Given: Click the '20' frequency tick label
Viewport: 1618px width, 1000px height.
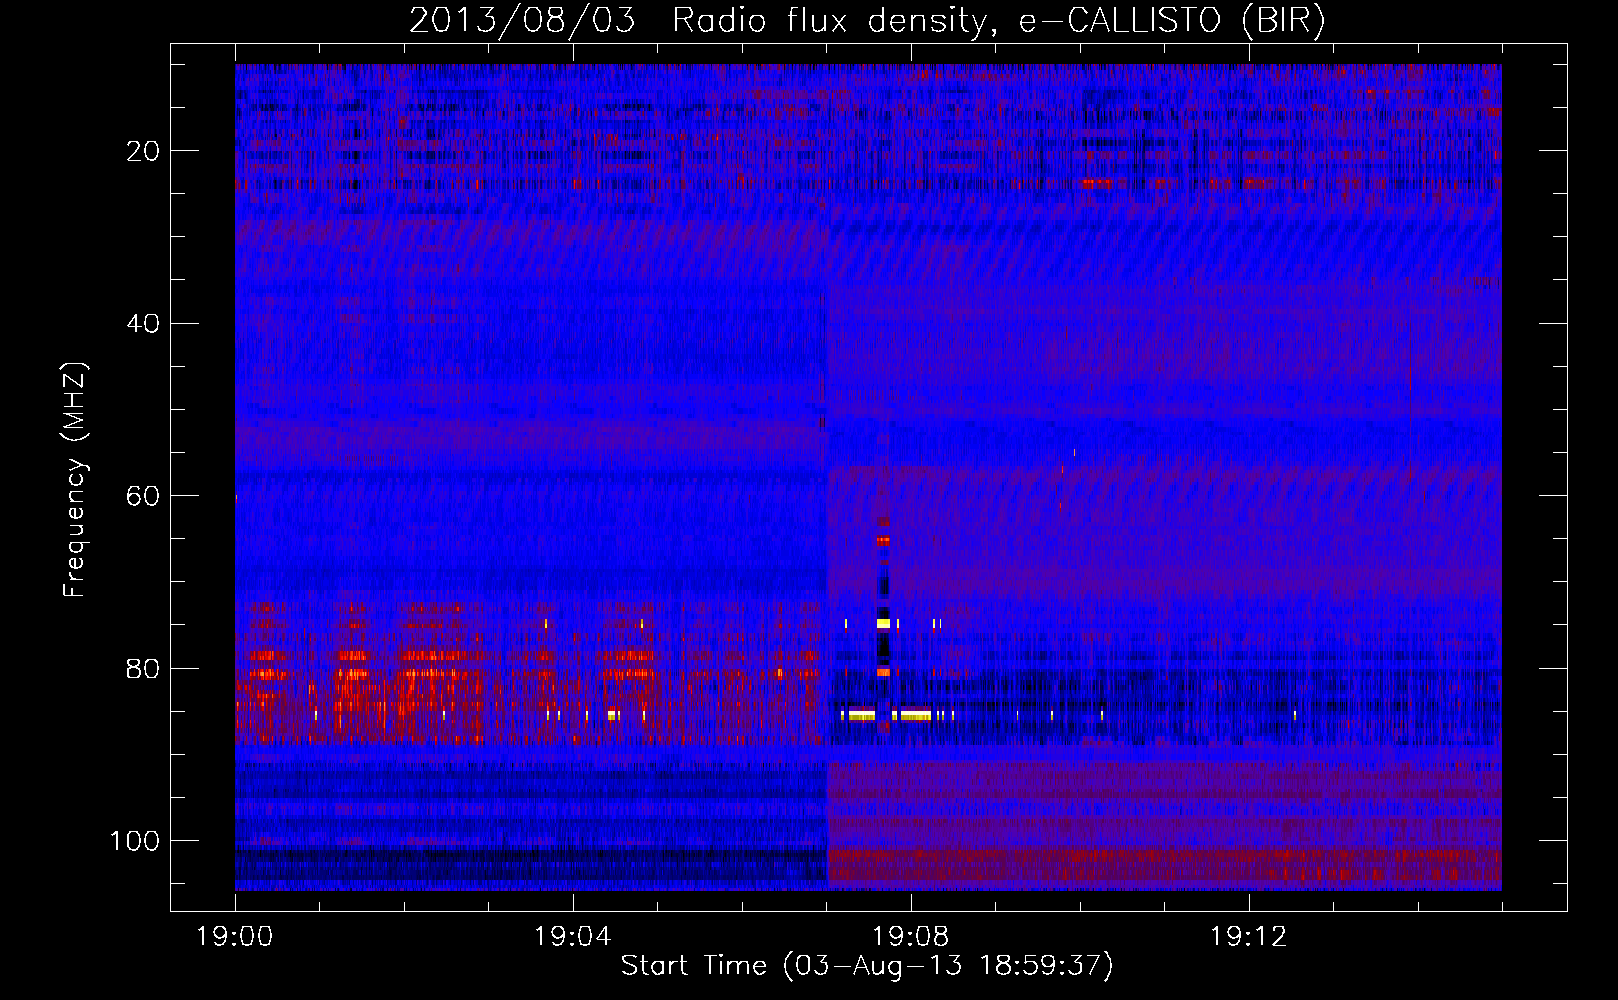Looking at the screenshot, I should (x=144, y=151).
